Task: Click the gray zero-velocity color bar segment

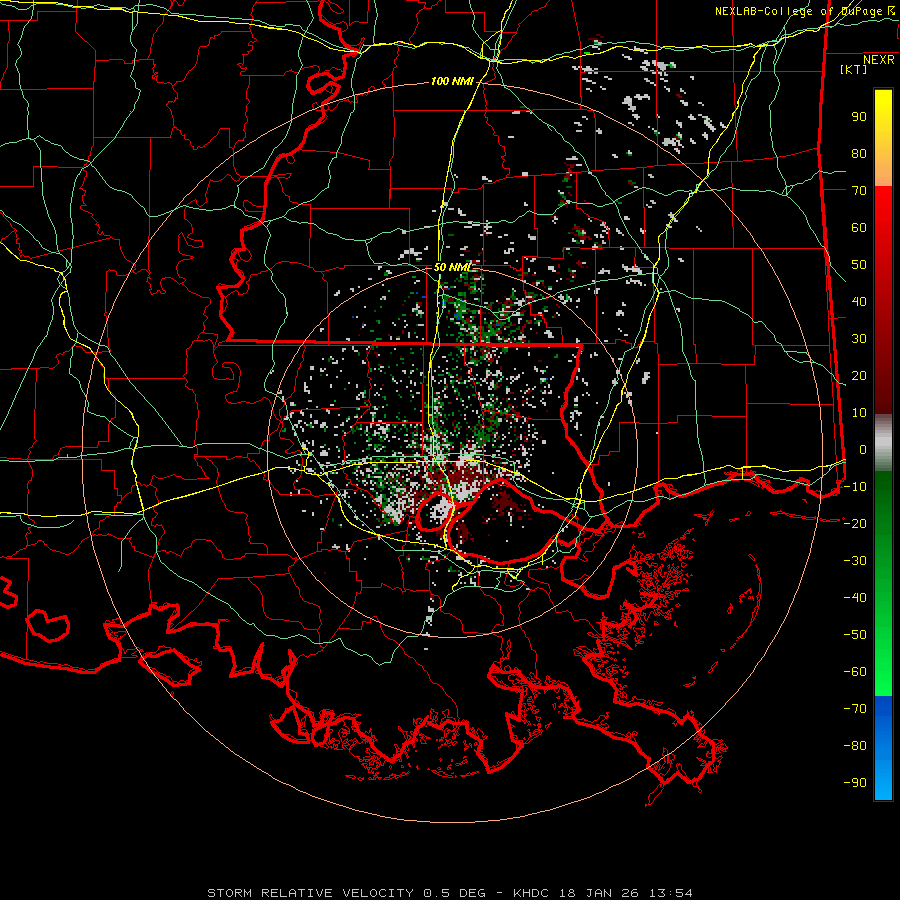Action: click(883, 443)
